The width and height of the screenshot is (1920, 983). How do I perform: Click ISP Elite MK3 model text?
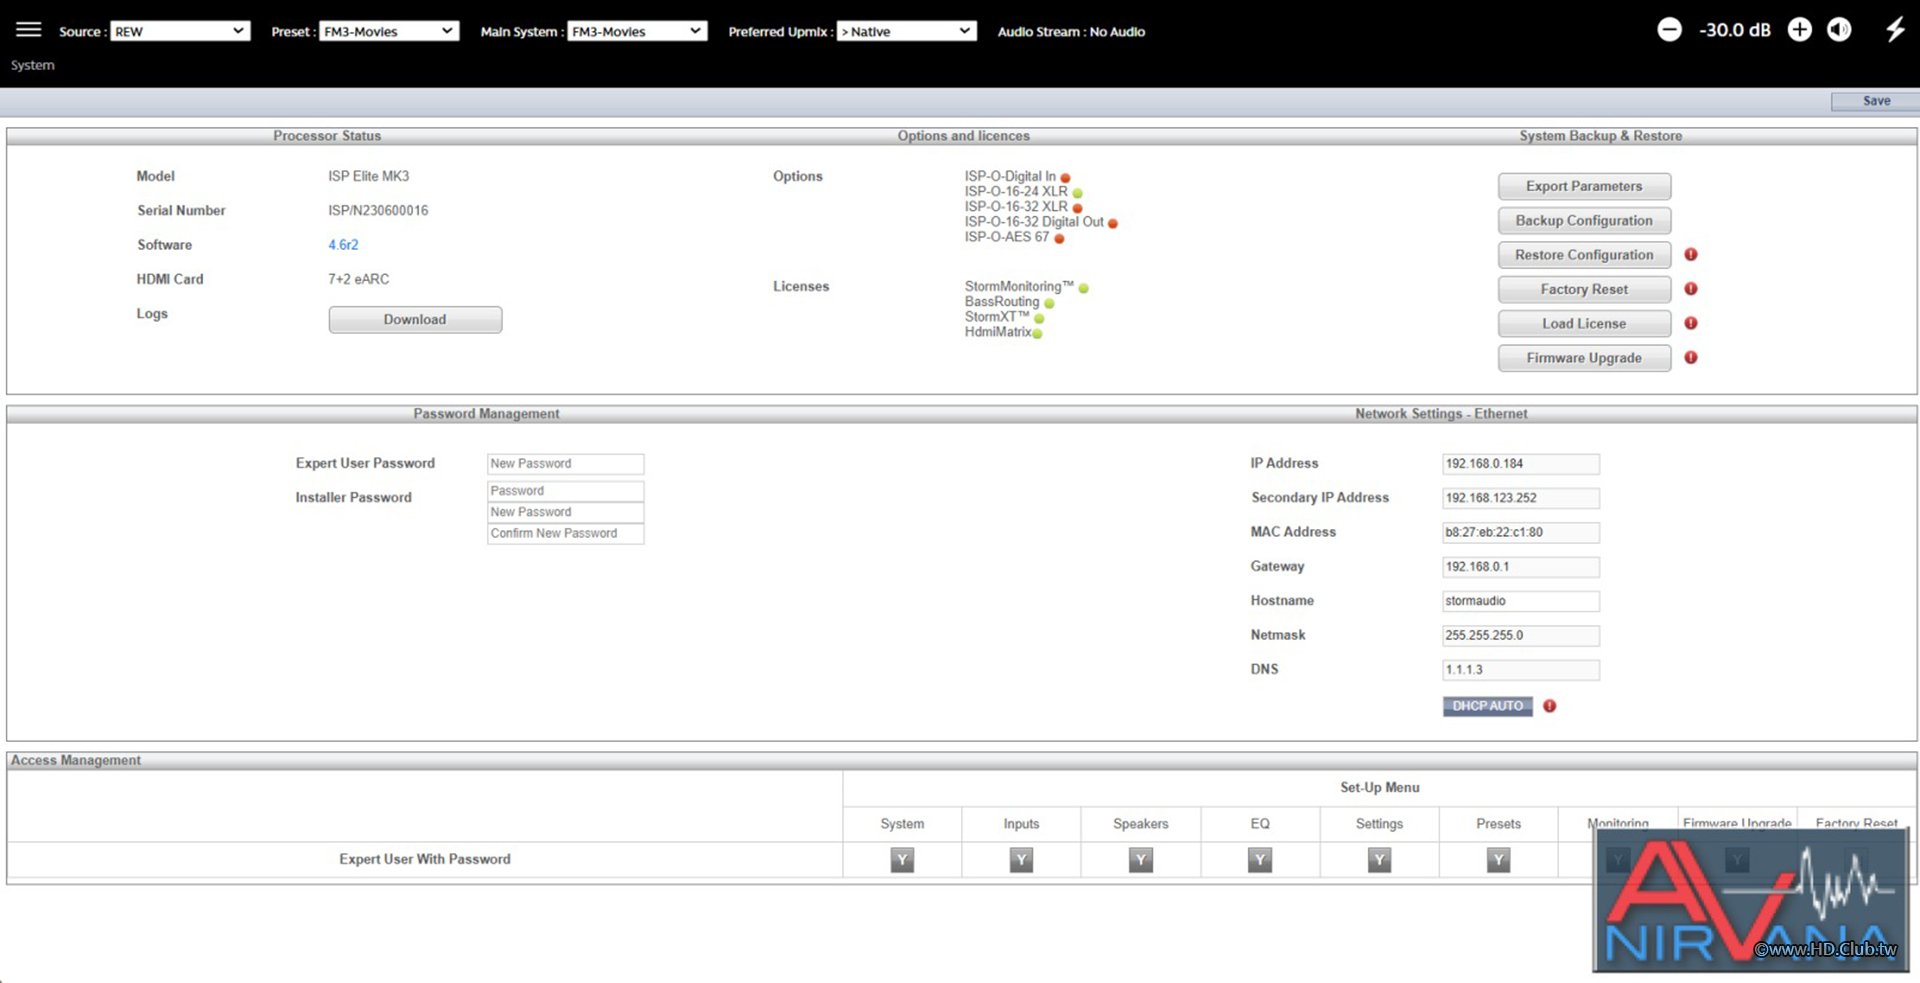pyautogui.click(x=368, y=176)
